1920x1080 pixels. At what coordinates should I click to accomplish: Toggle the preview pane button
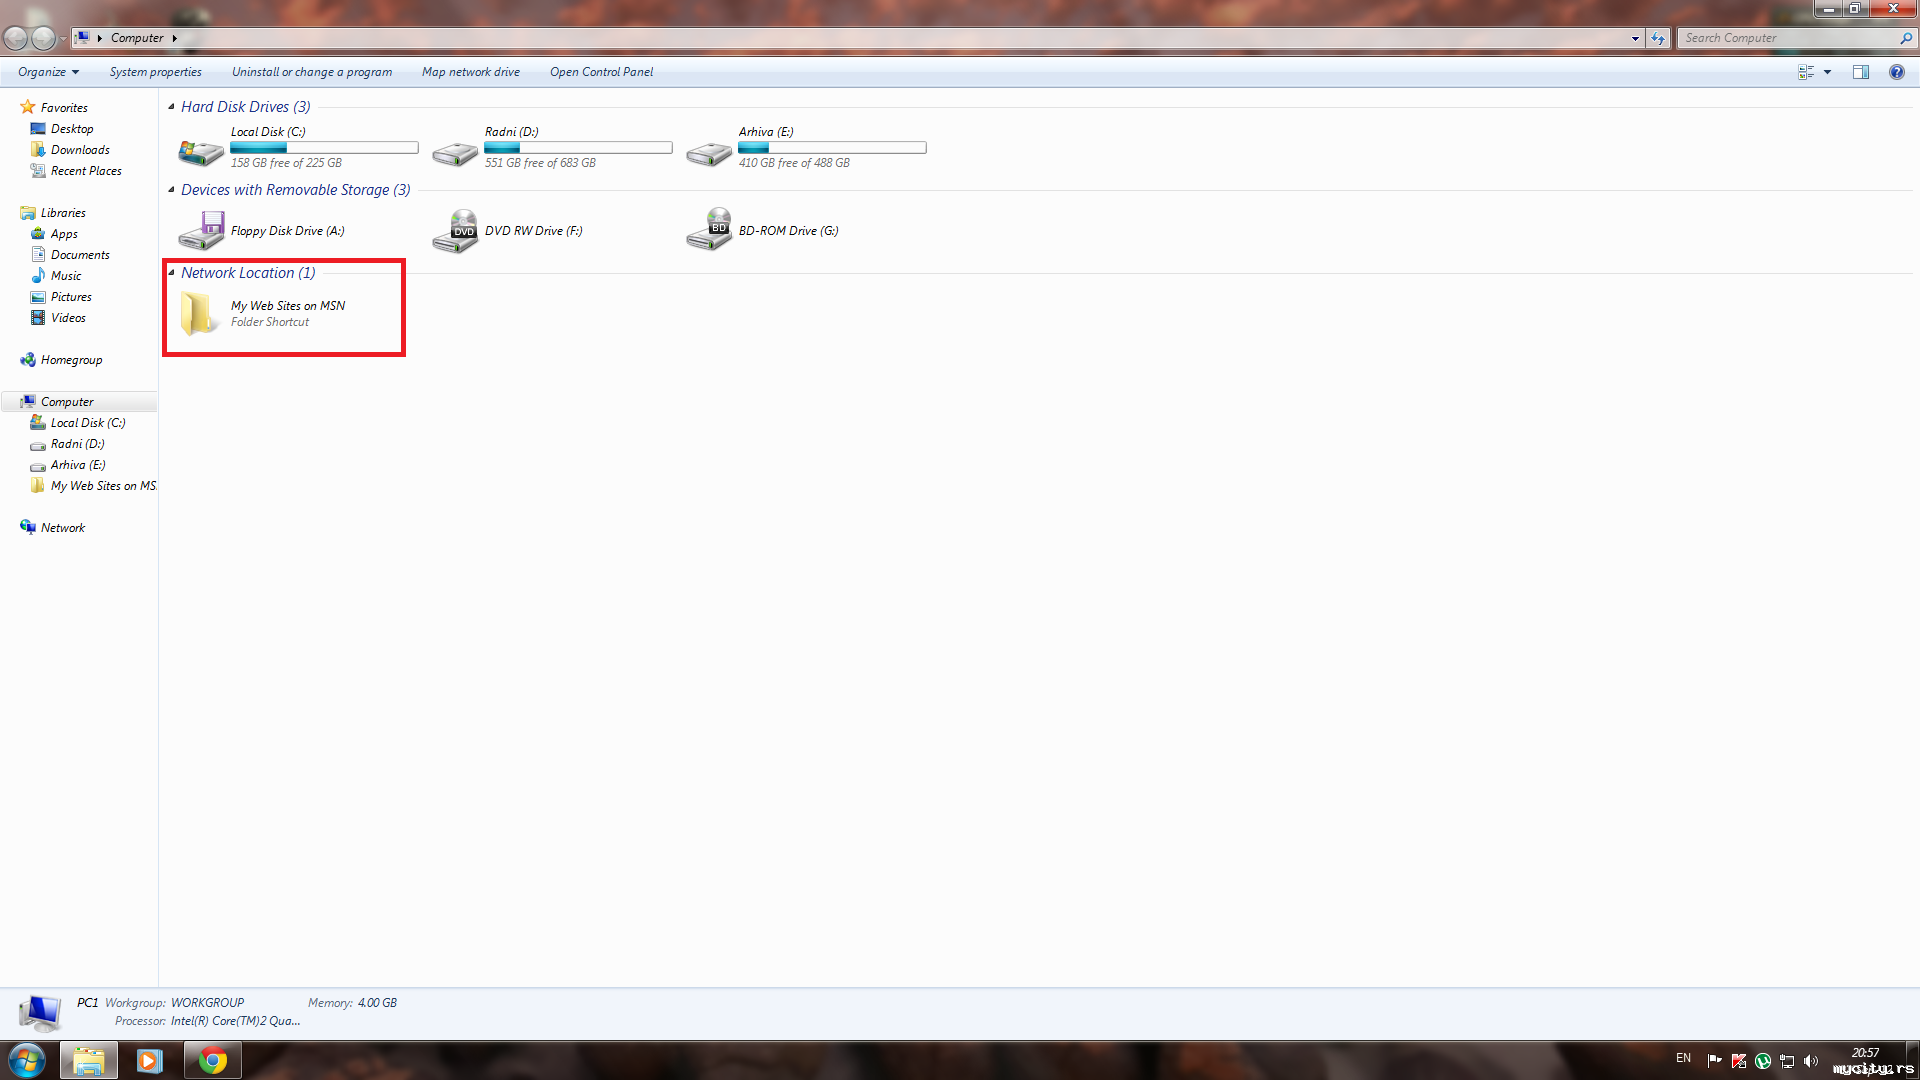click(1860, 72)
